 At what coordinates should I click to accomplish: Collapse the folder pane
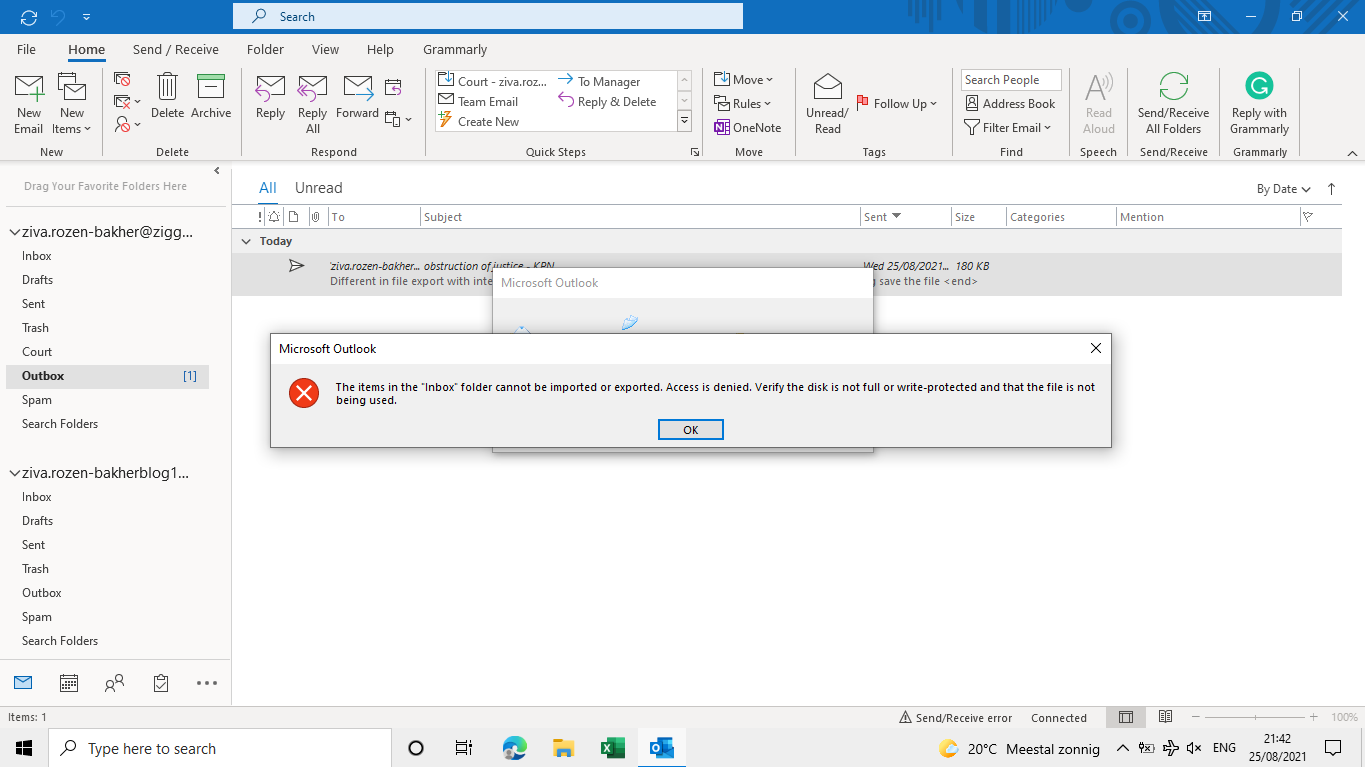point(217,171)
